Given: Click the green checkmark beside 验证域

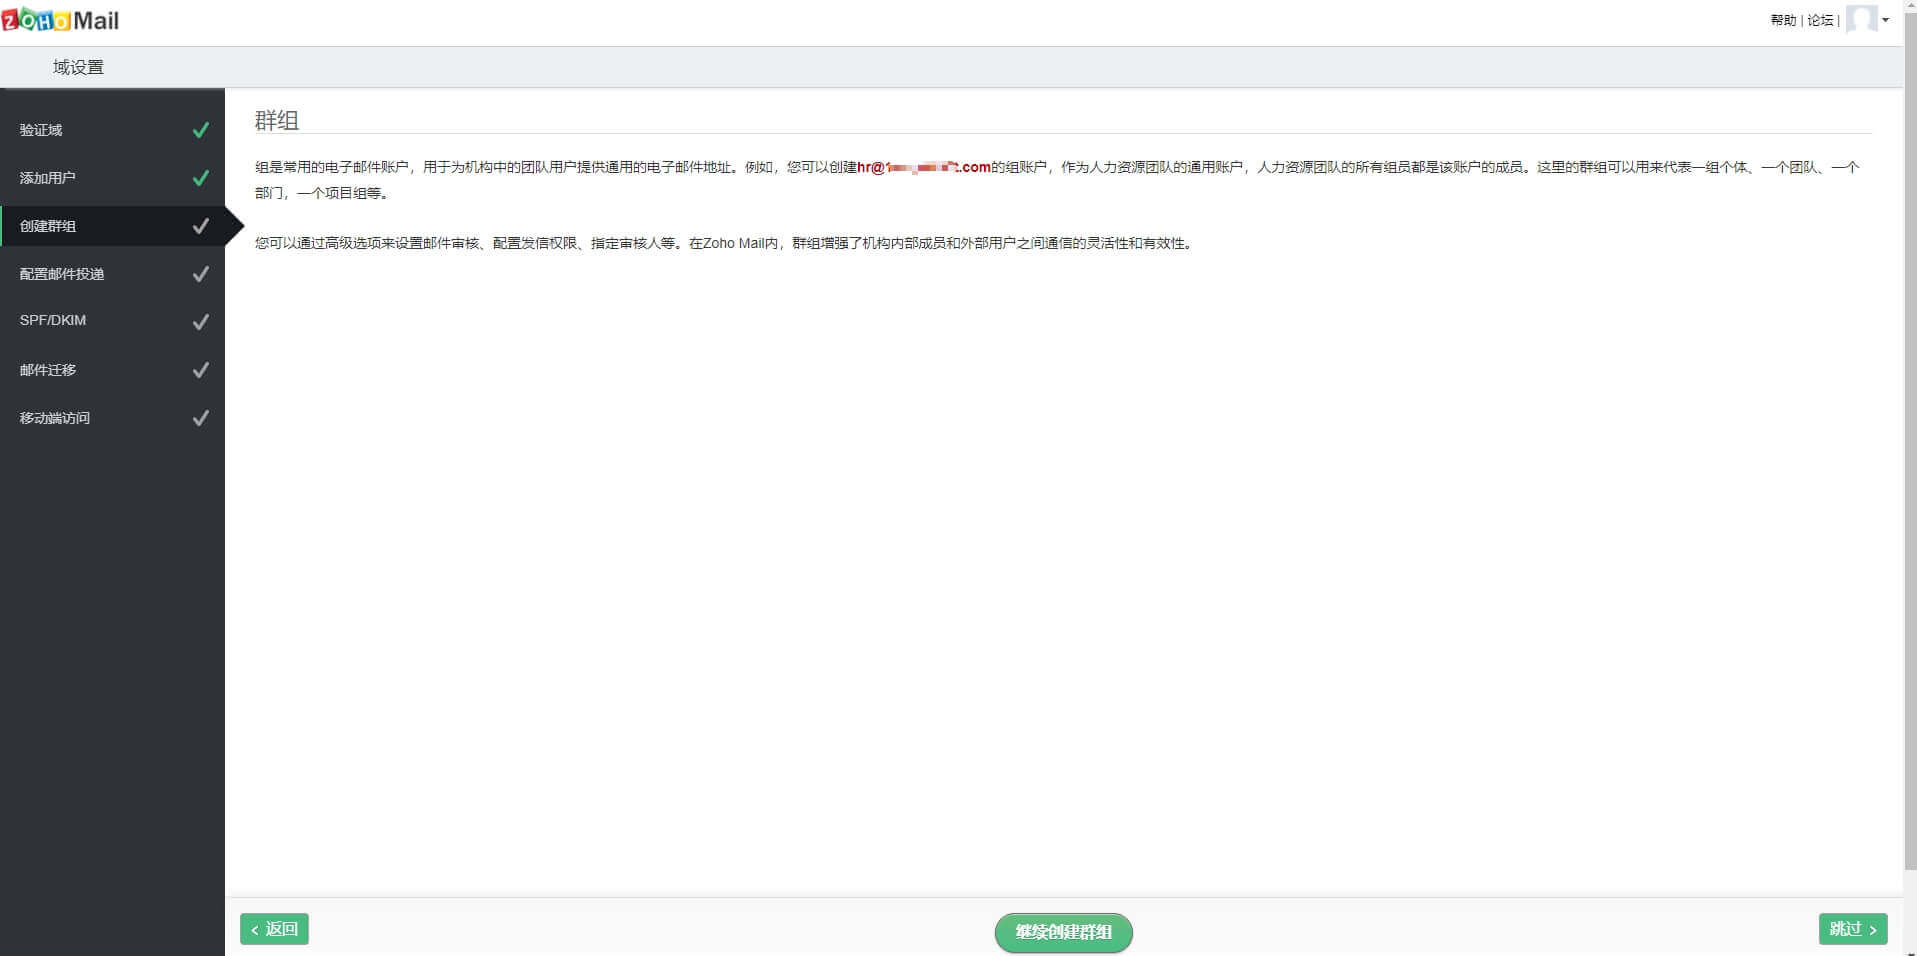Looking at the screenshot, I should click(x=200, y=129).
